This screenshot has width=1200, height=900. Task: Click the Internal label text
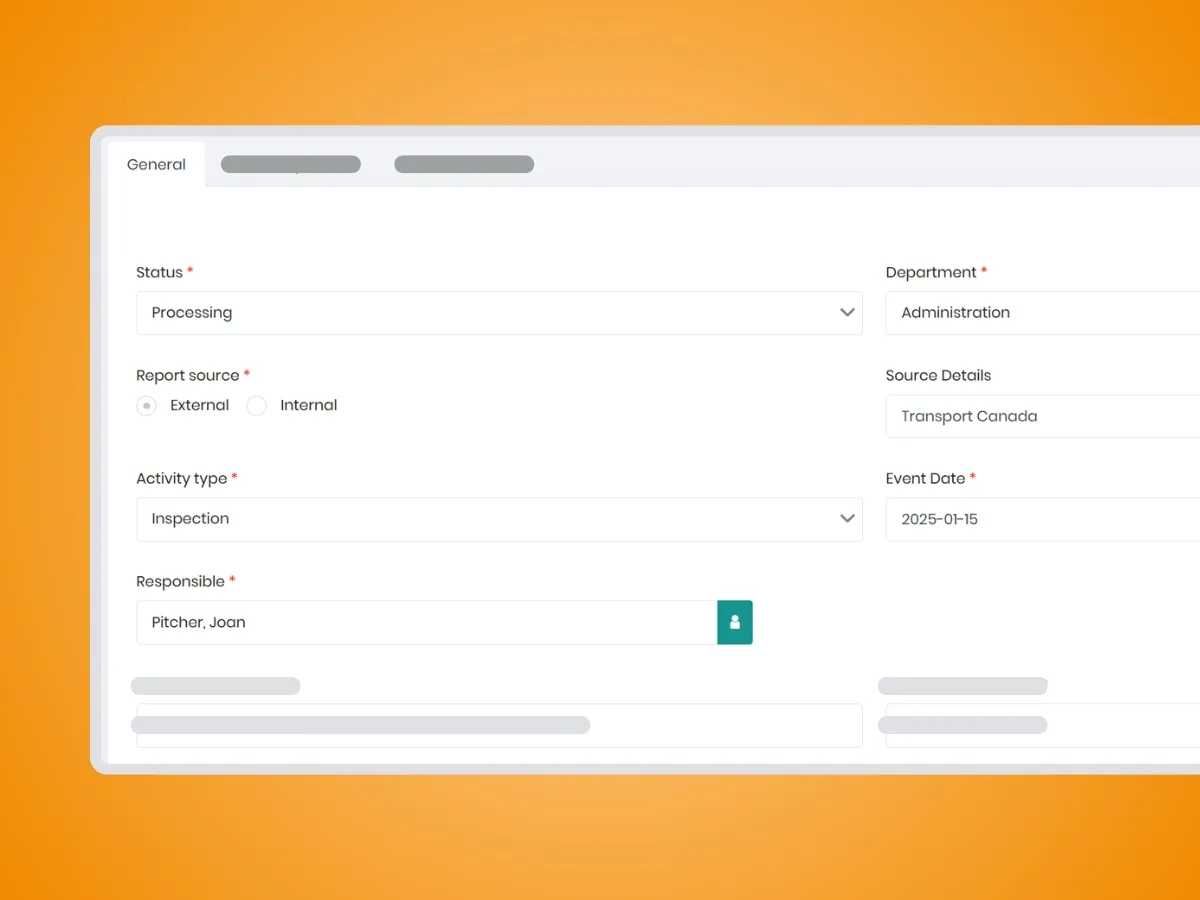click(308, 405)
